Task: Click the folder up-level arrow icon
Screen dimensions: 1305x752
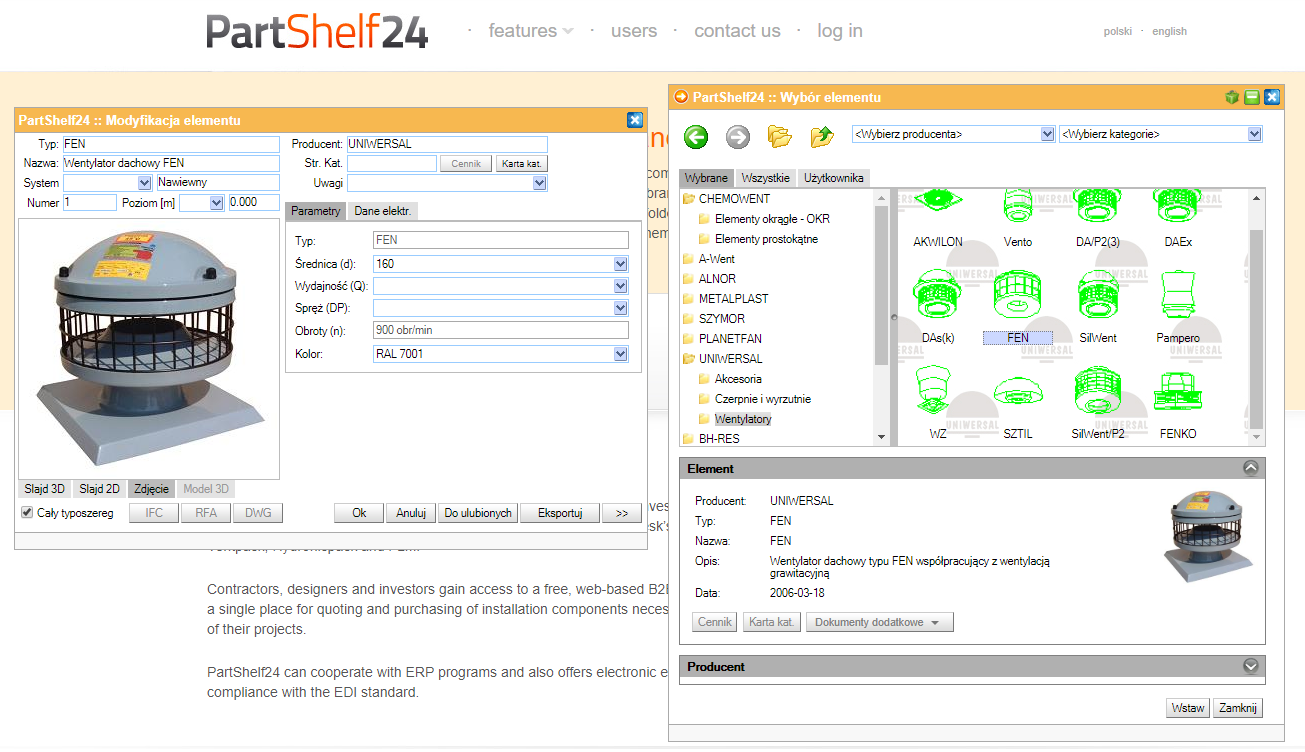Action: (x=822, y=137)
